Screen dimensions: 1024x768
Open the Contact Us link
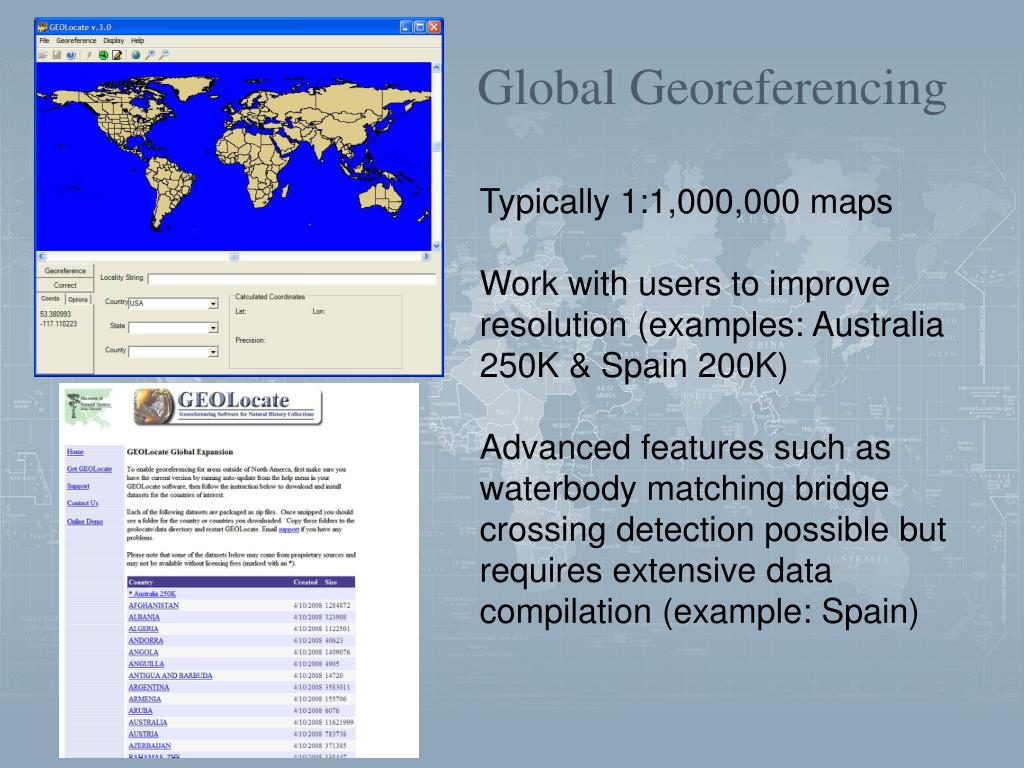pos(82,503)
